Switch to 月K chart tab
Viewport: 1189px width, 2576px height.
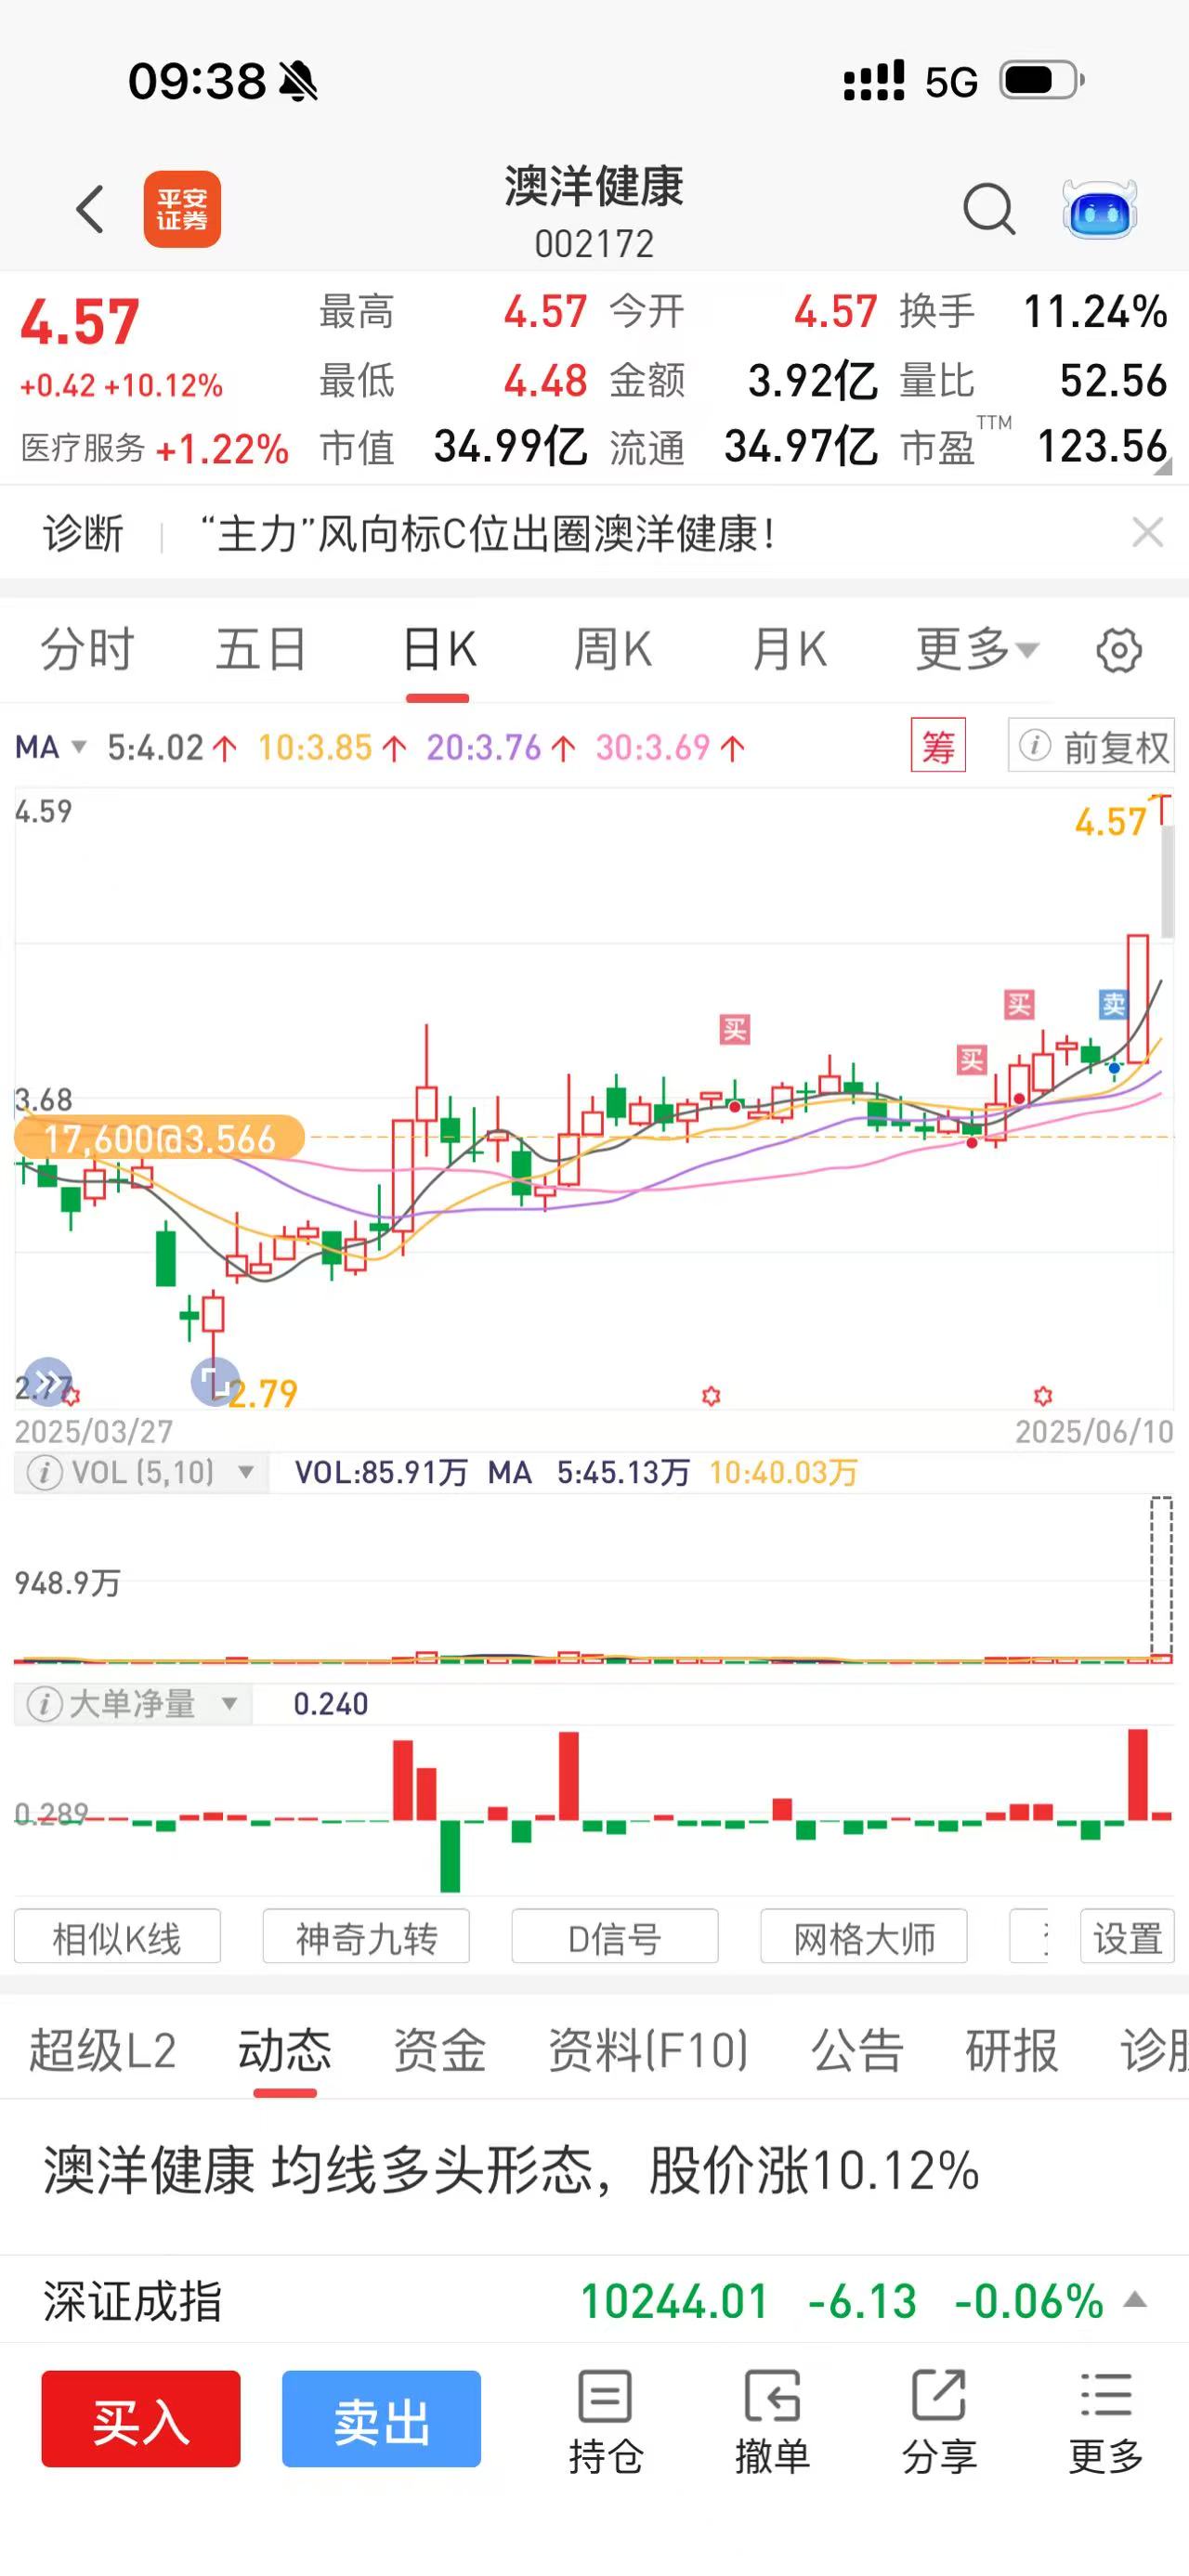coord(789,650)
